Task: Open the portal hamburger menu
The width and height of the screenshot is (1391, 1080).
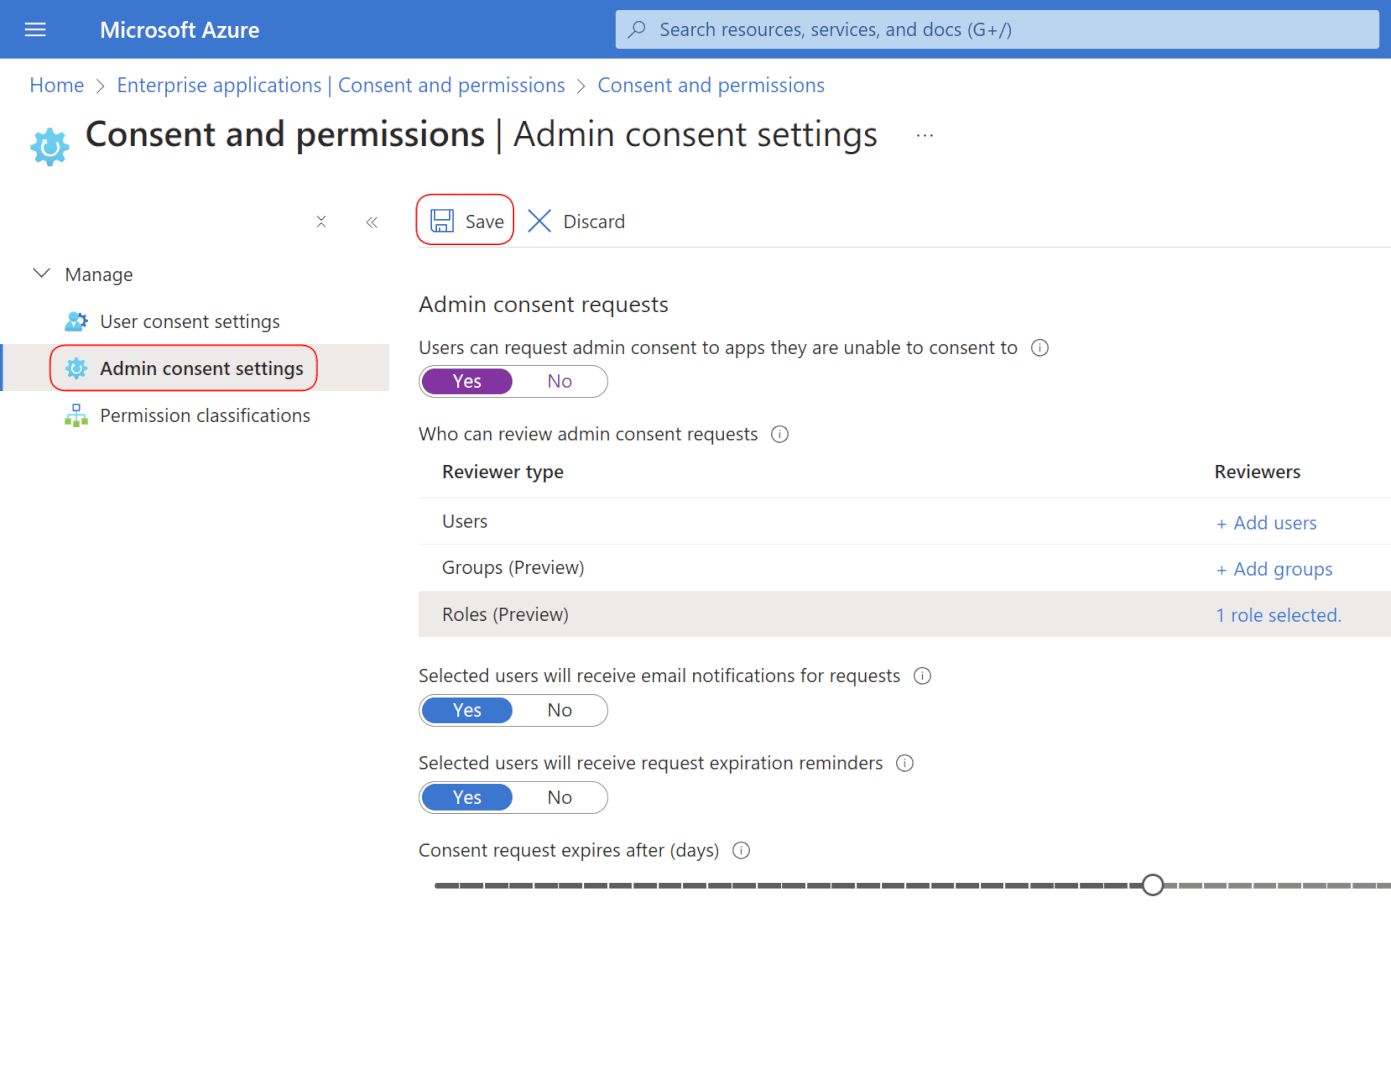Action: (x=34, y=29)
